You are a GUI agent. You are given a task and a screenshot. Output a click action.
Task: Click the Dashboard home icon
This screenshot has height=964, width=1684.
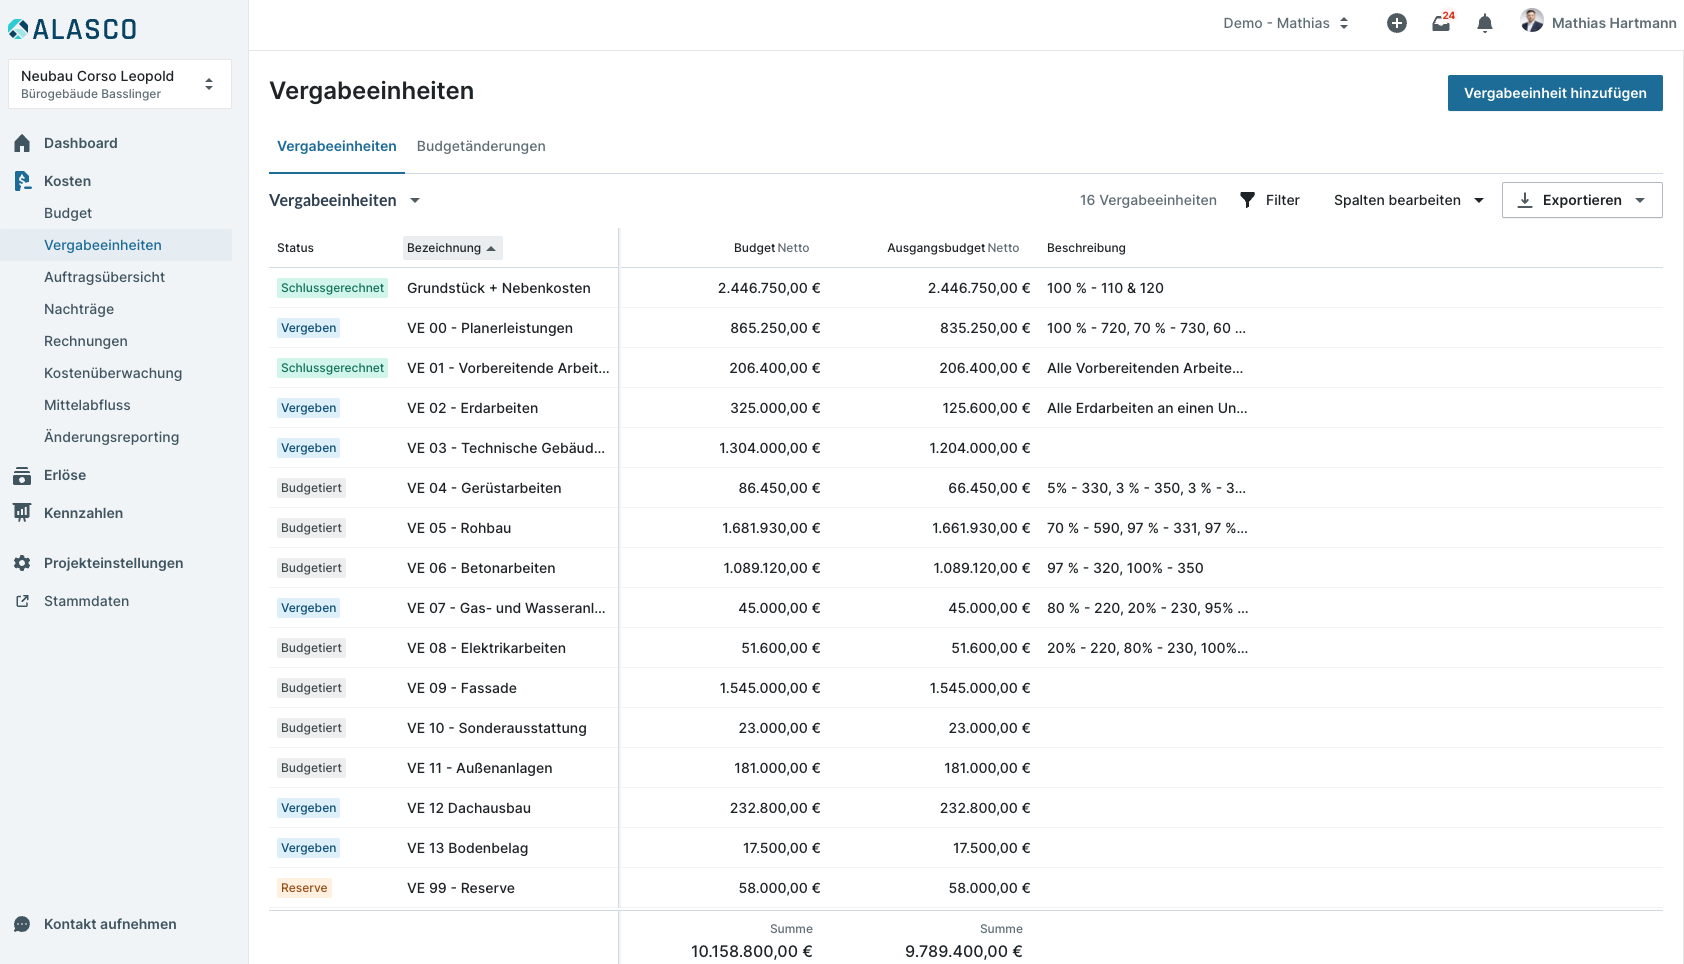coord(22,143)
